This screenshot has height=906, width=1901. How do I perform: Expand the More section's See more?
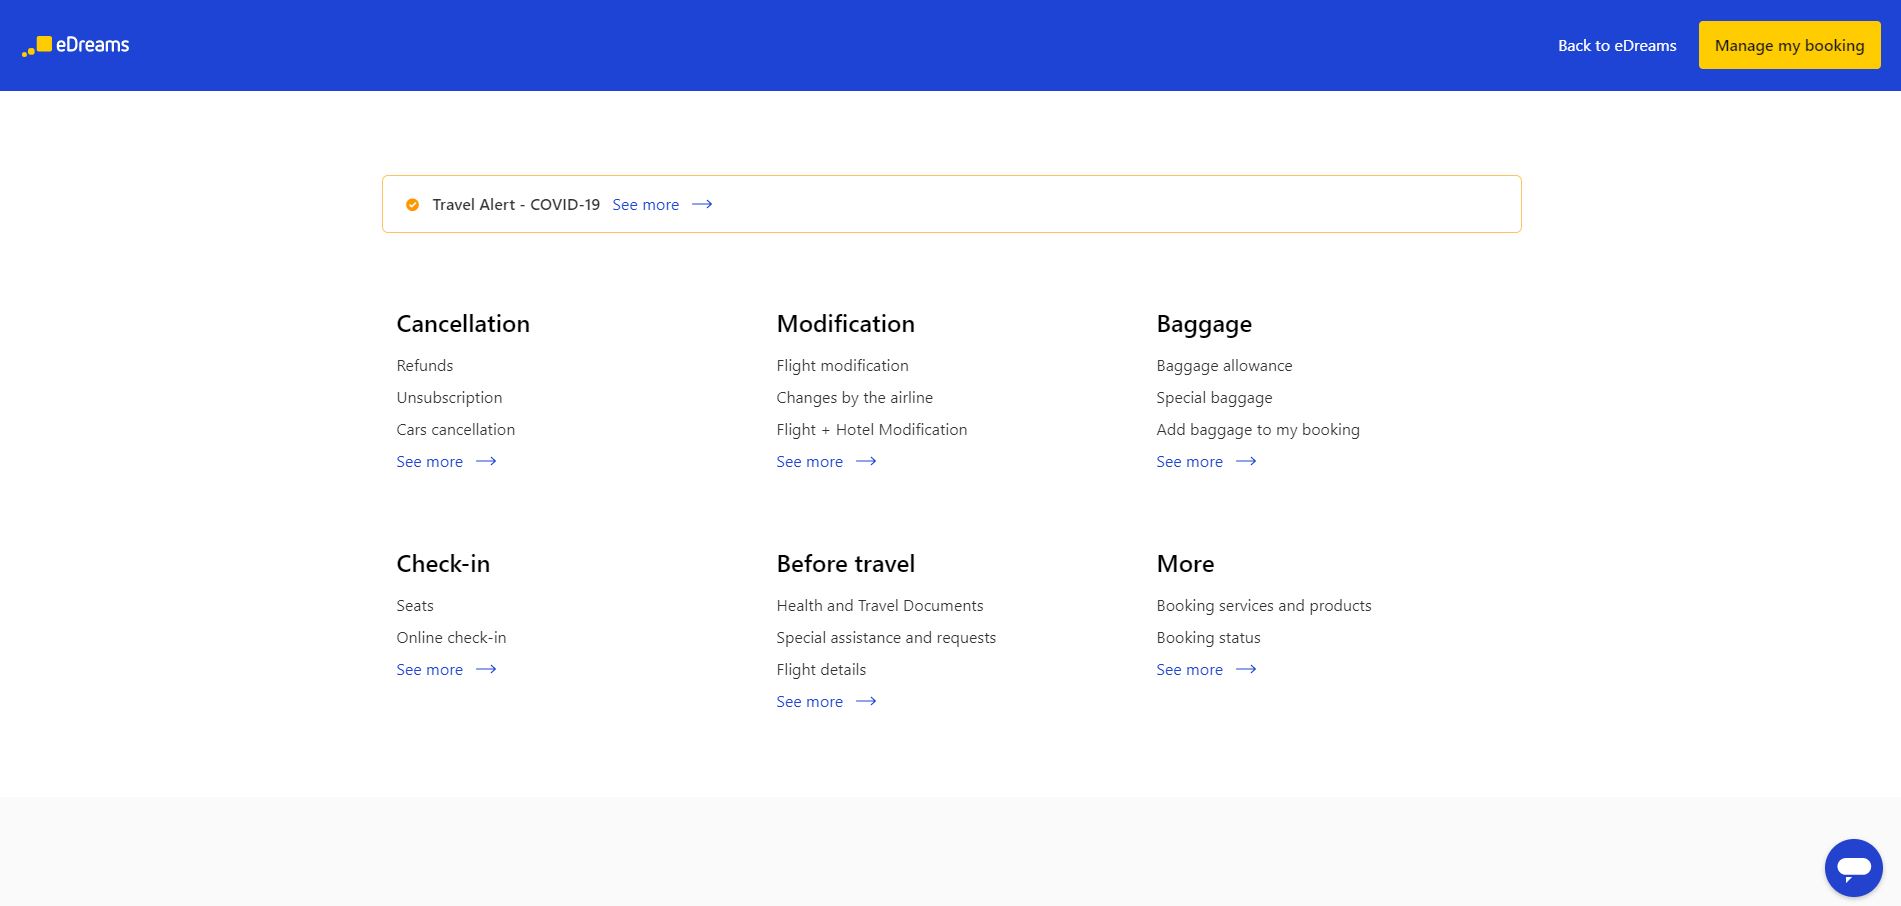(x=1189, y=670)
